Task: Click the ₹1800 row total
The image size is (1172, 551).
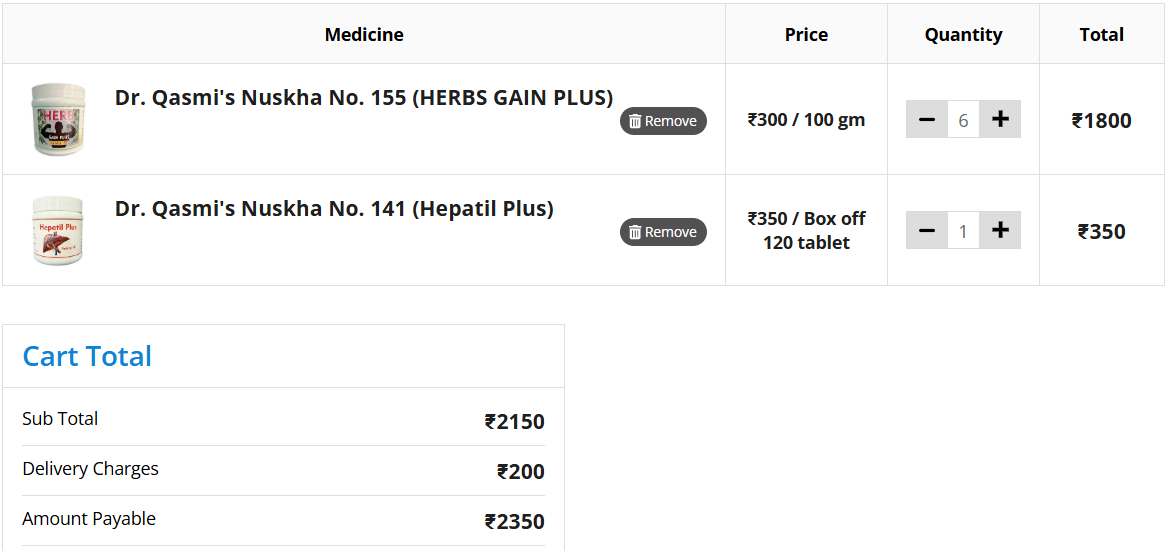Action: (x=1101, y=121)
